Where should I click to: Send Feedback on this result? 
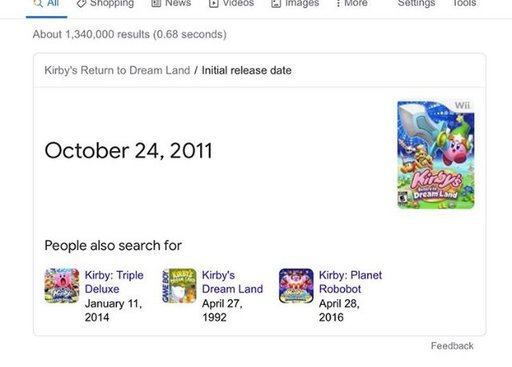click(x=452, y=346)
